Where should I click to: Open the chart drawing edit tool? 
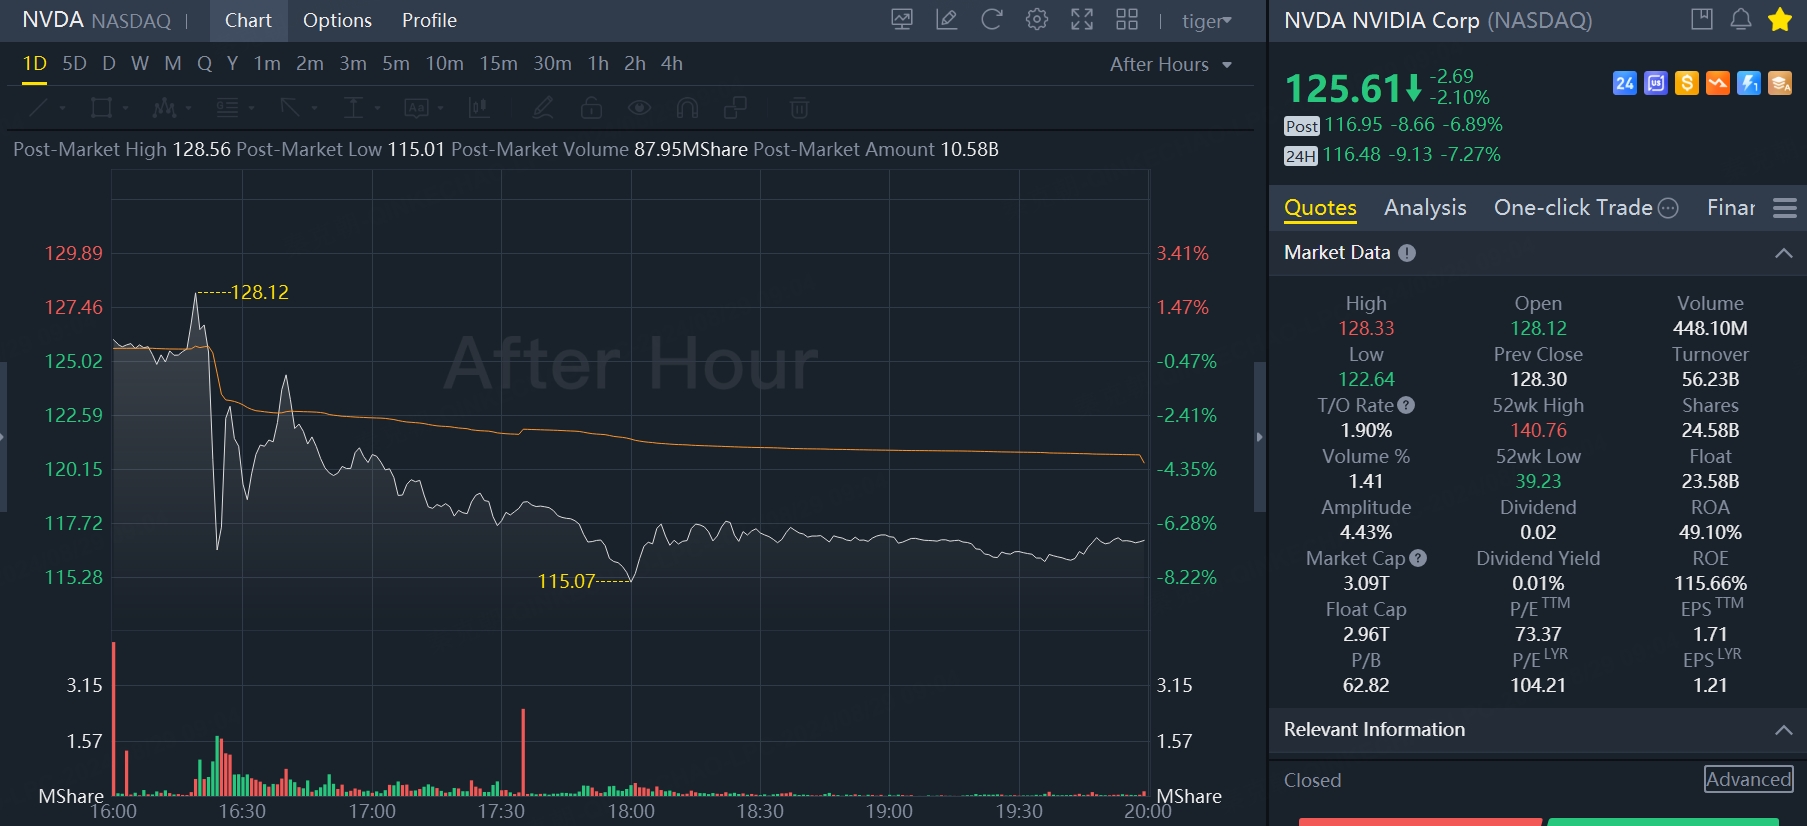point(946,20)
